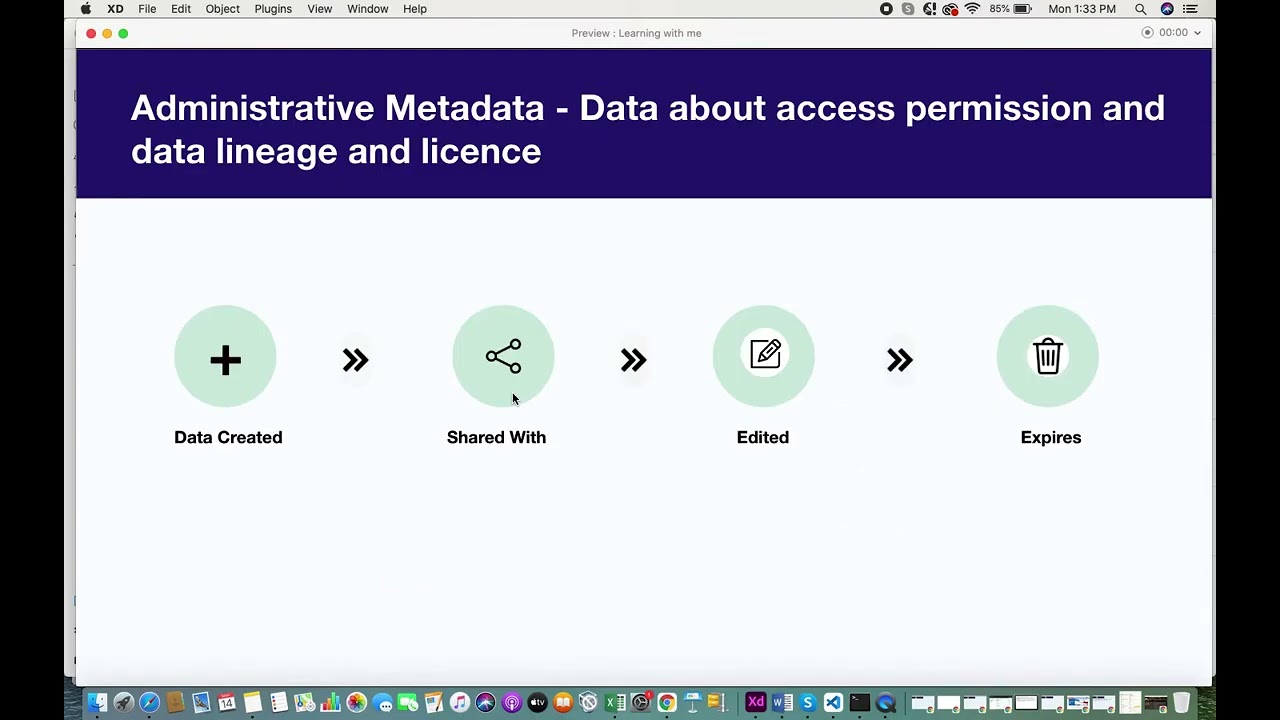Open Numbers from the dock
The image size is (1280, 720).
(330, 703)
